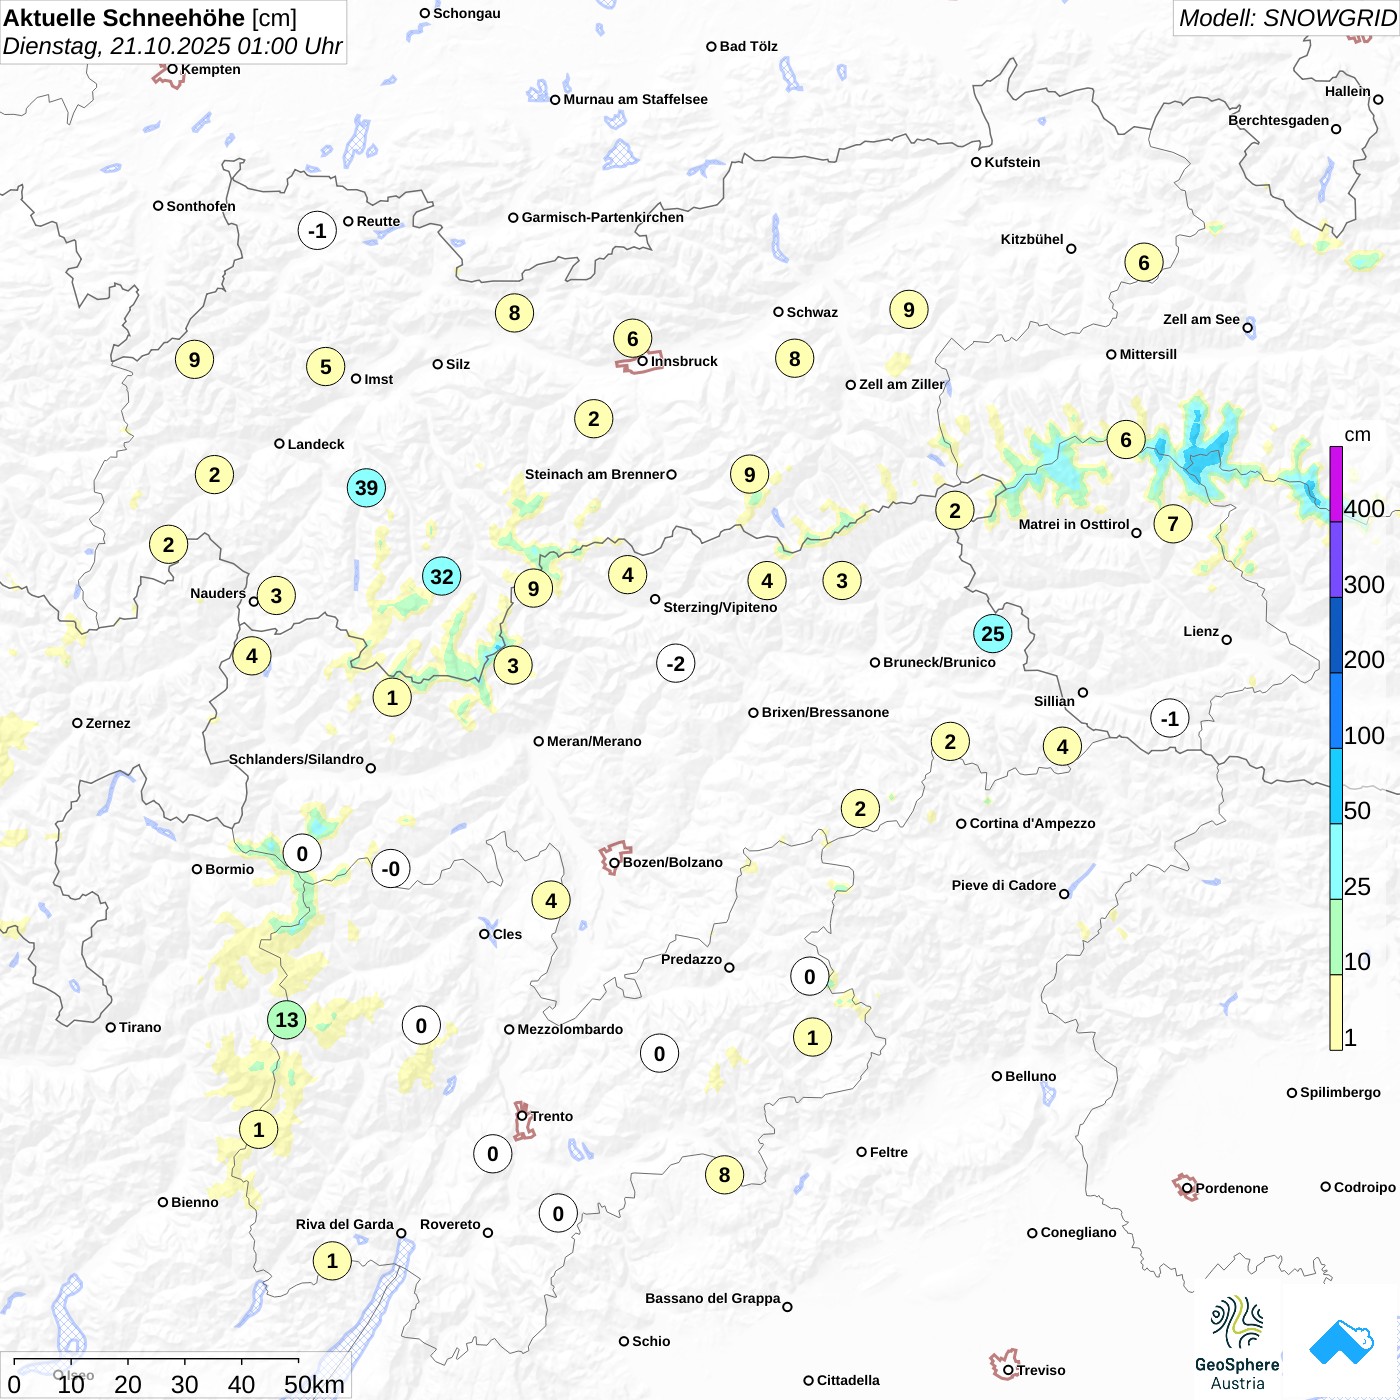Click the -1 station marker beside Reutte

point(317,230)
